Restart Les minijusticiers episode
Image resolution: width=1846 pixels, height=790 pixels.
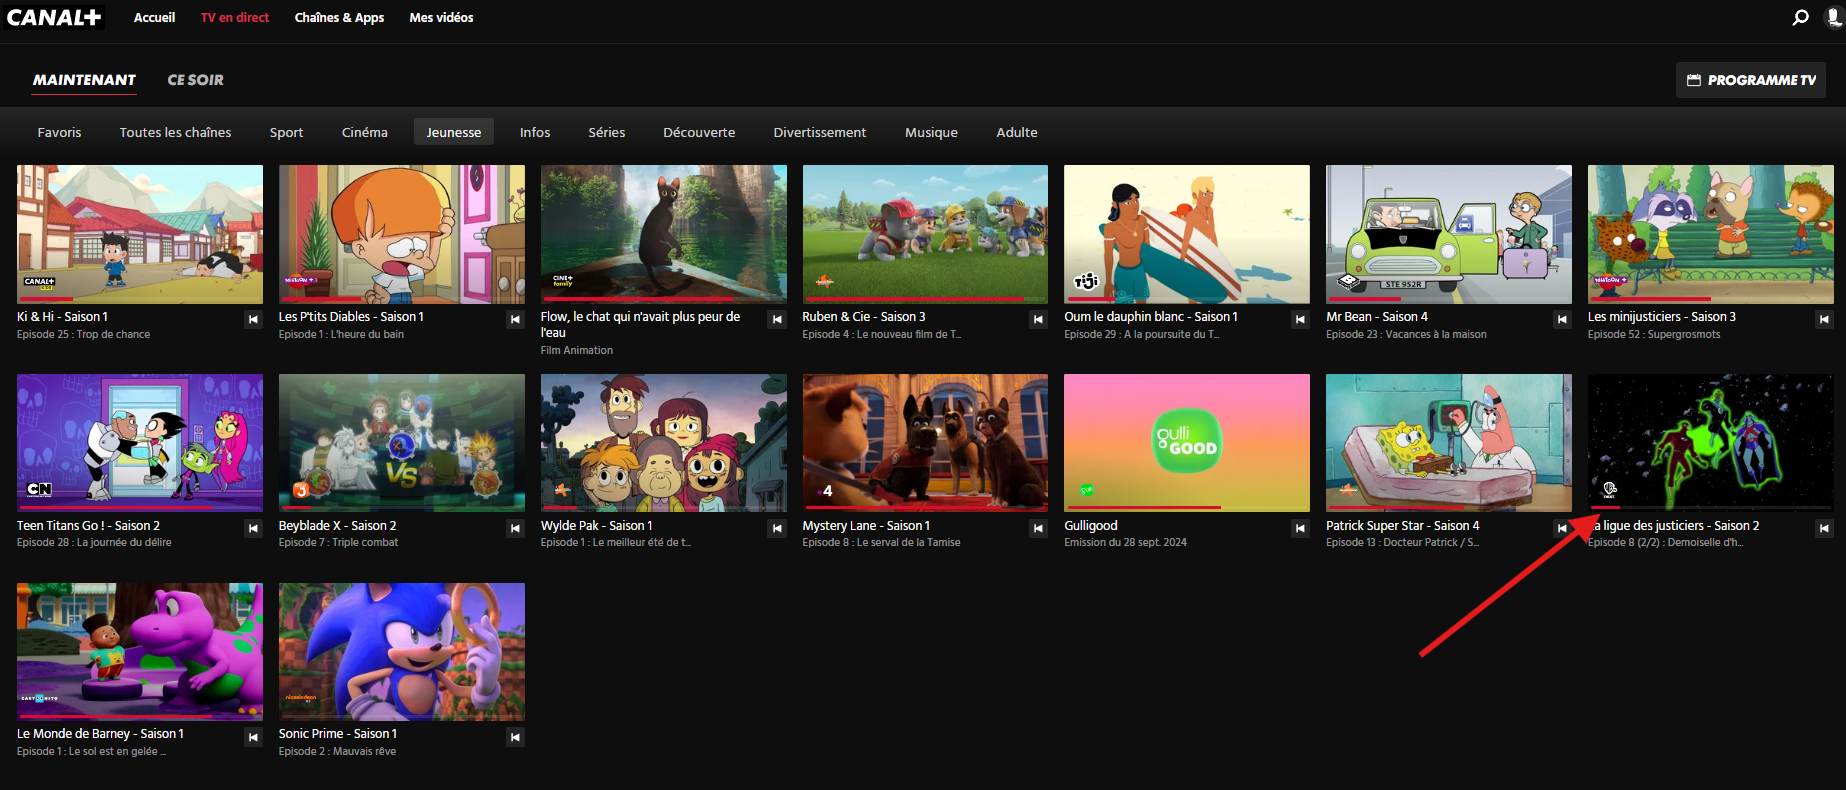pos(1825,319)
